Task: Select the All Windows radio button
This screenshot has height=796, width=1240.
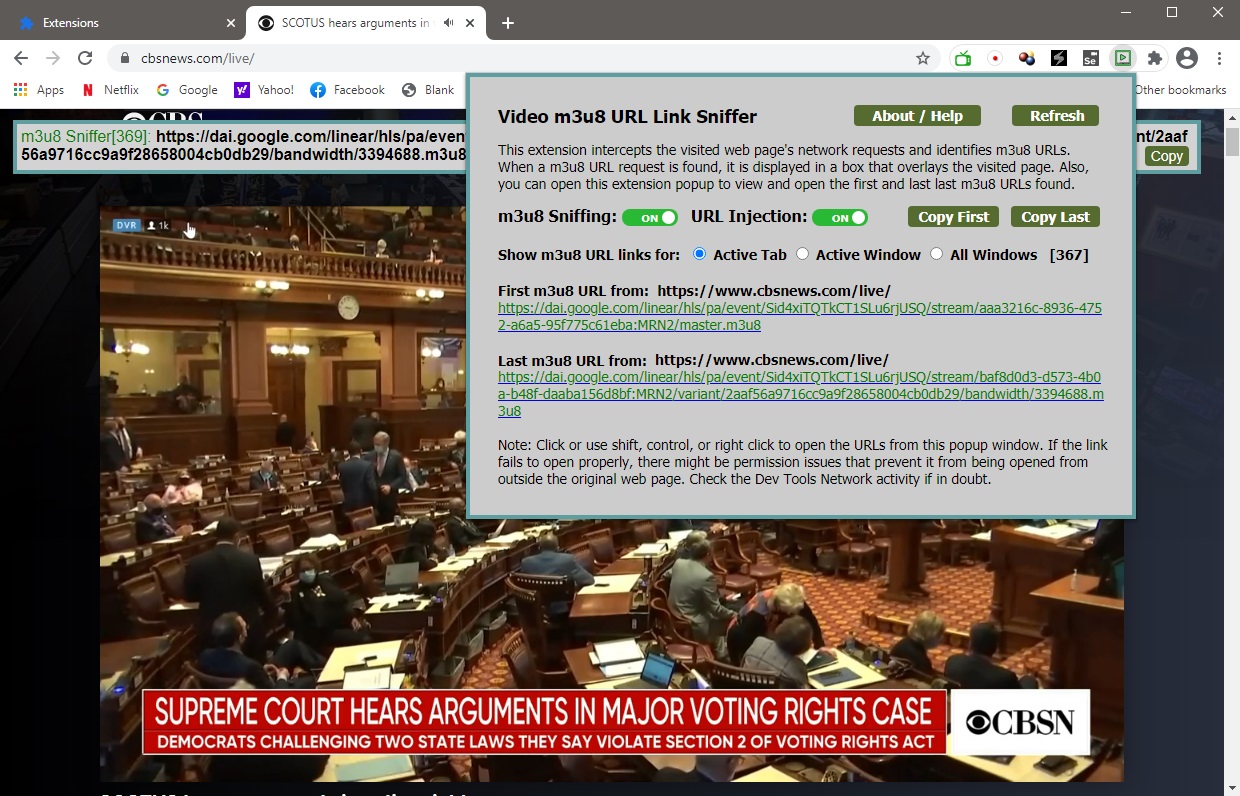Action: click(936, 254)
